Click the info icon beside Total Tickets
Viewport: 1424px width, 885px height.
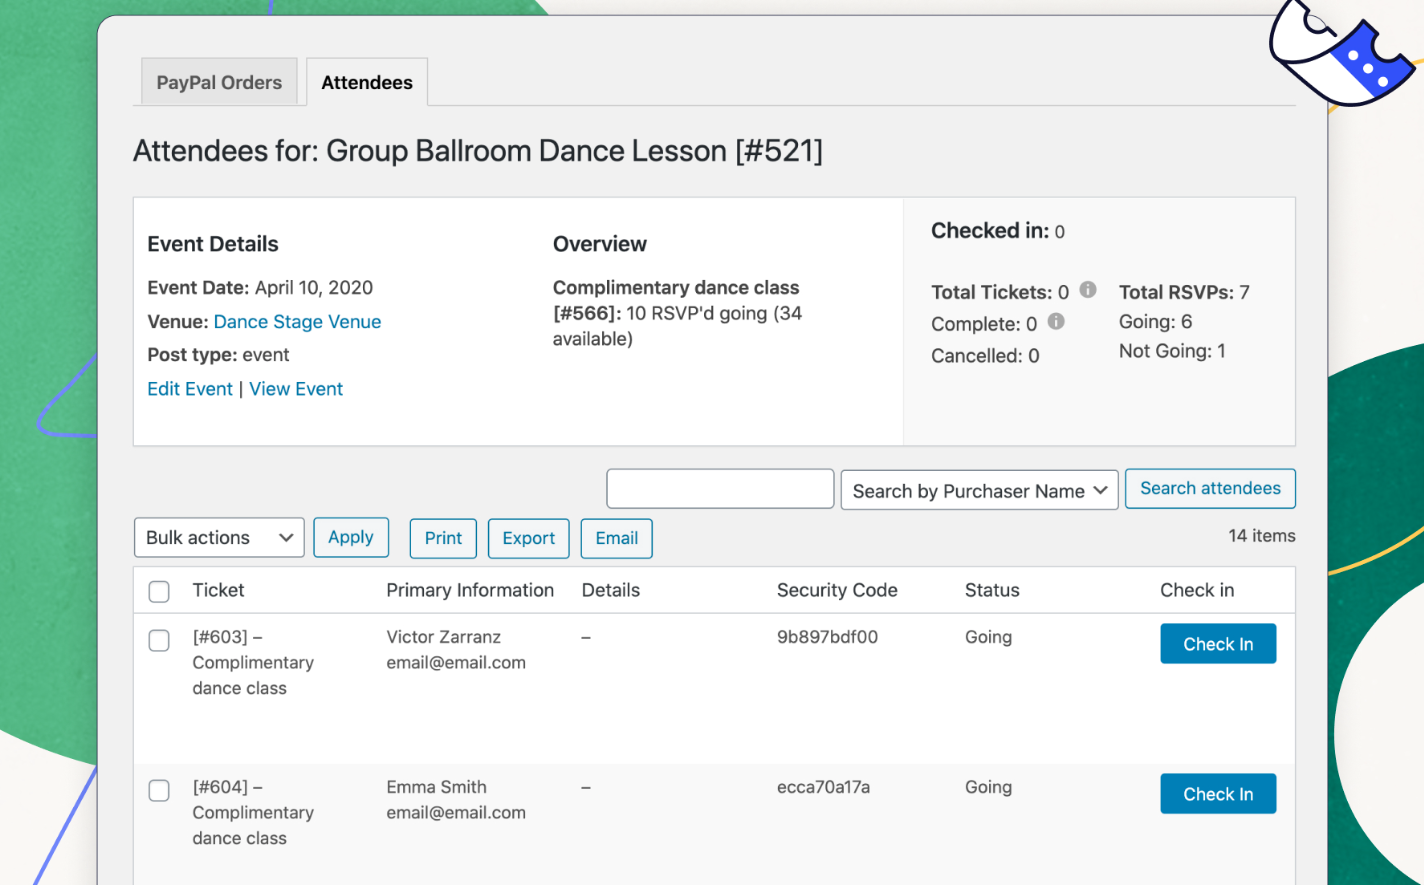[1088, 290]
